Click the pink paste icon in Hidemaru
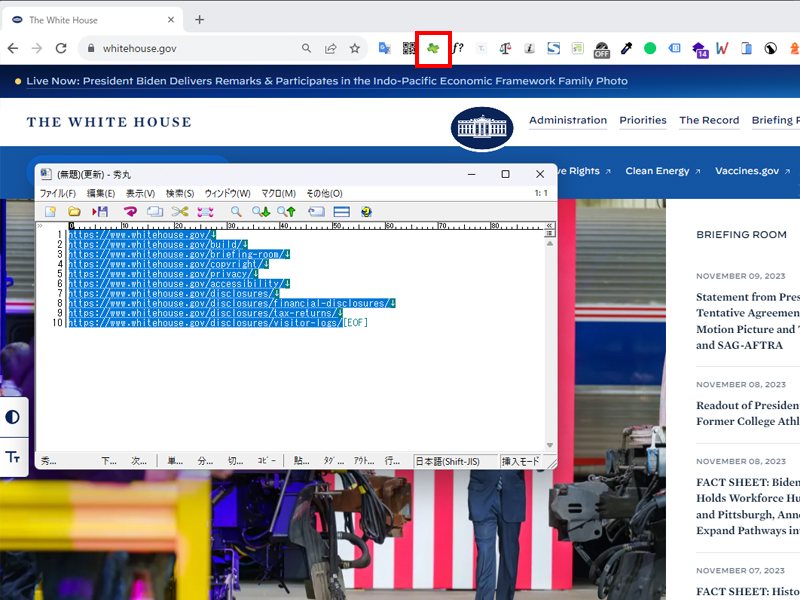 tap(205, 212)
